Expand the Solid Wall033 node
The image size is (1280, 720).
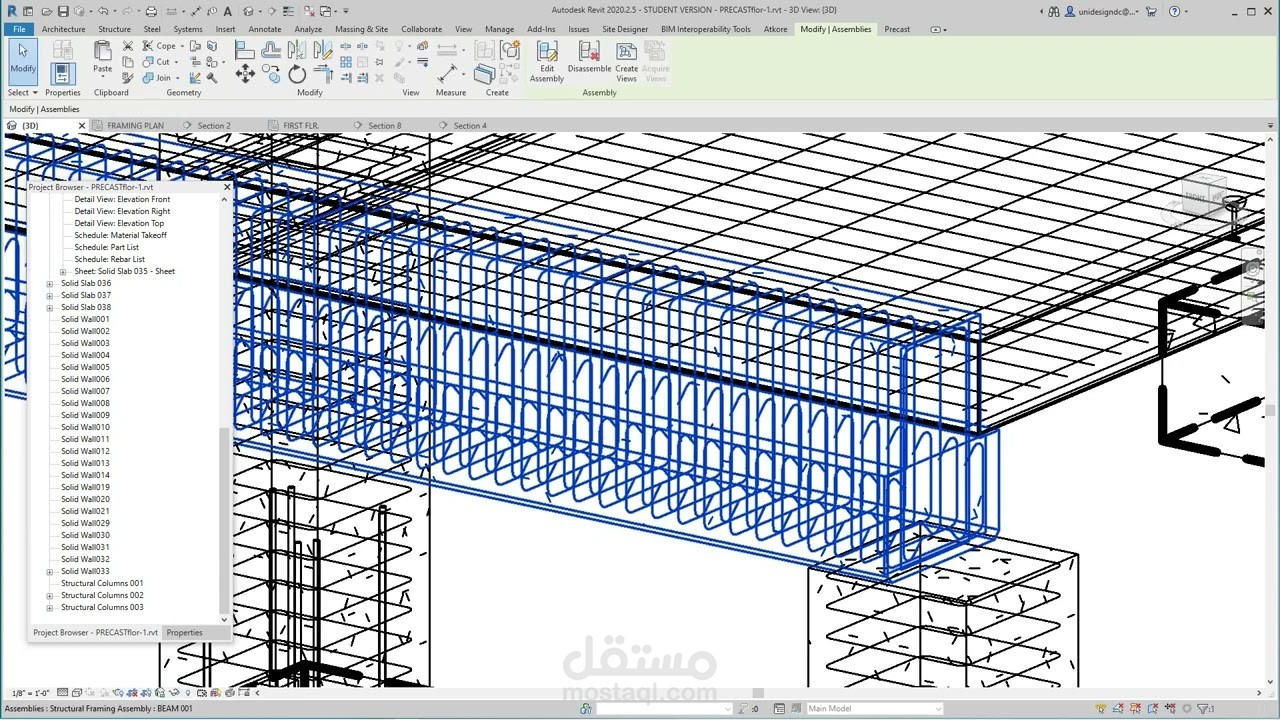(x=50, y=572)
